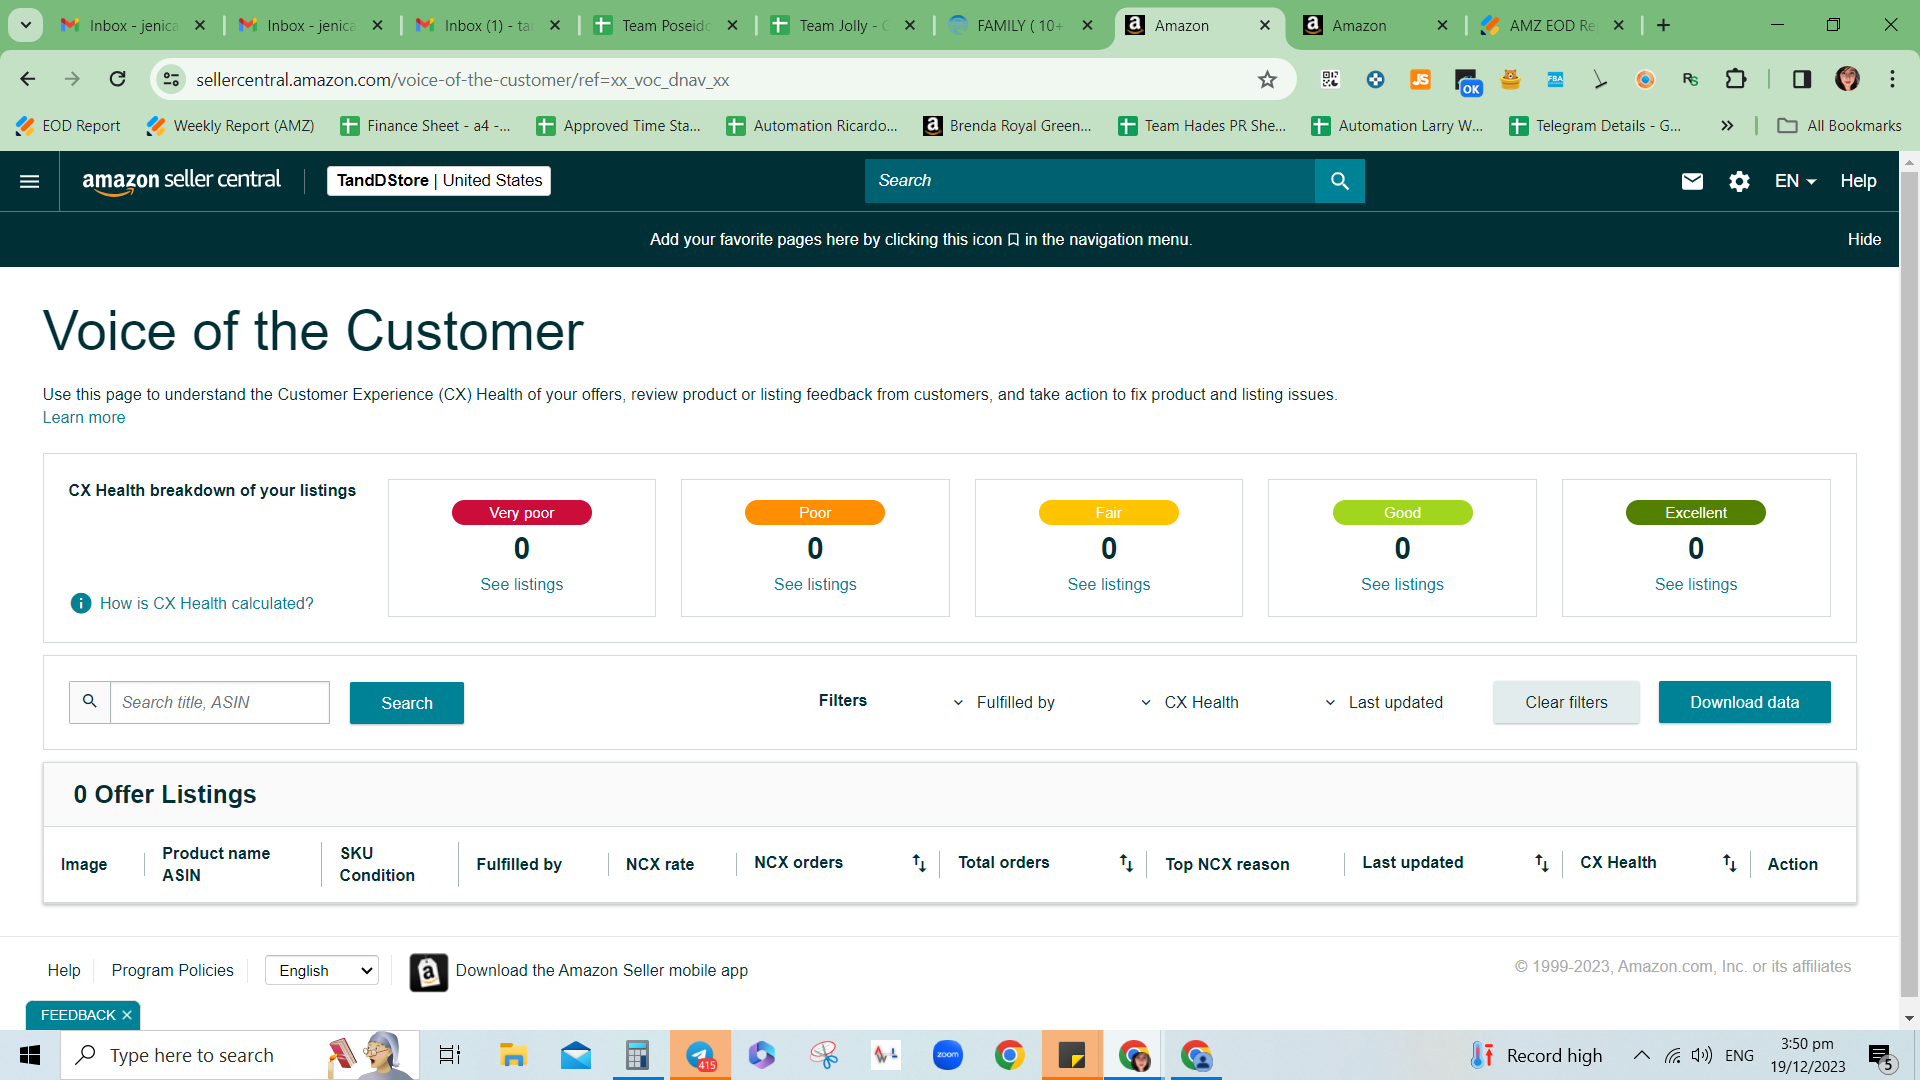
Task: Open the Help link in the header
Action: click(x=1858, y=181)
